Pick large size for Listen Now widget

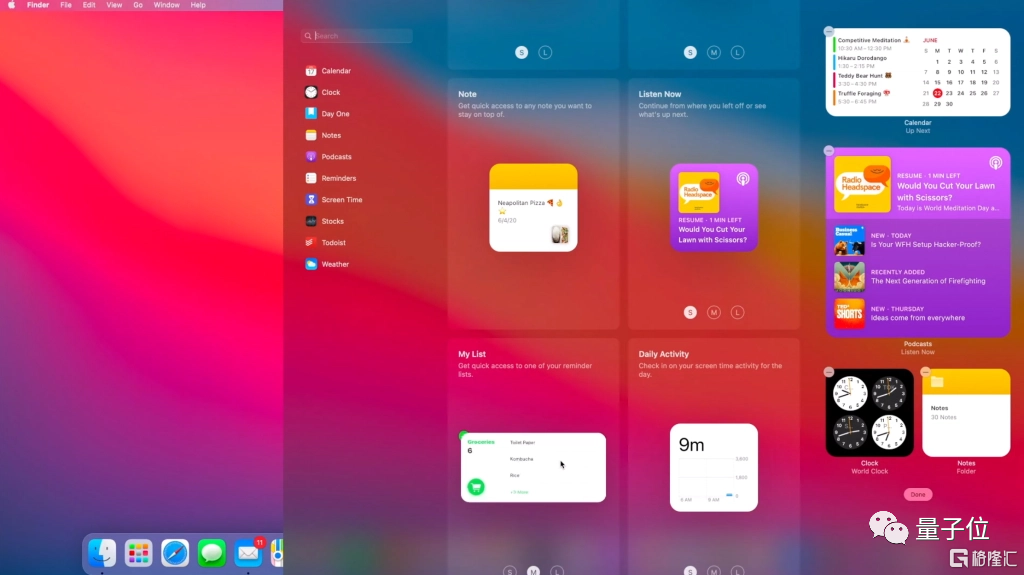click(x=737, y=312)
